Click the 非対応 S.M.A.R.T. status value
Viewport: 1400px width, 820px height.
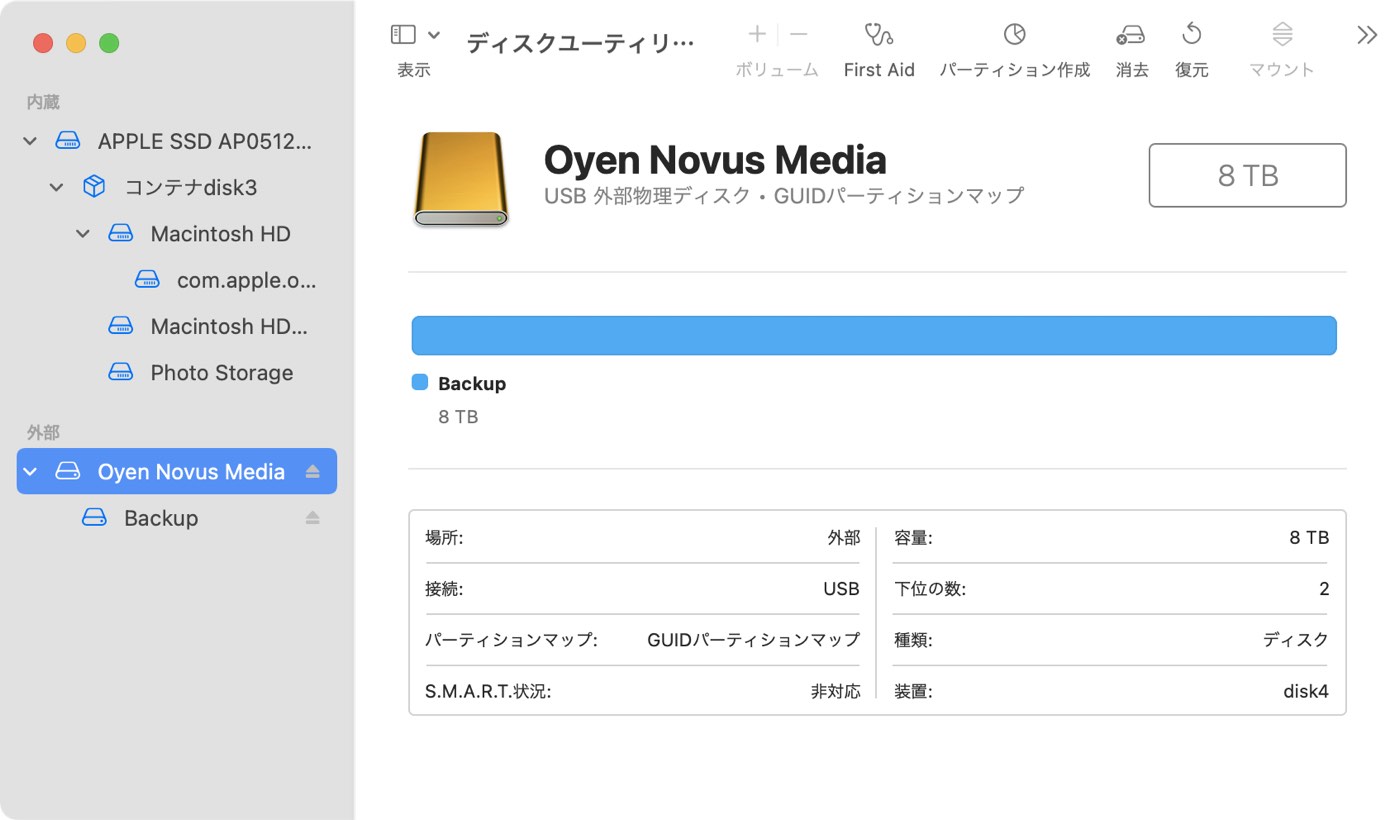(835, 691)
